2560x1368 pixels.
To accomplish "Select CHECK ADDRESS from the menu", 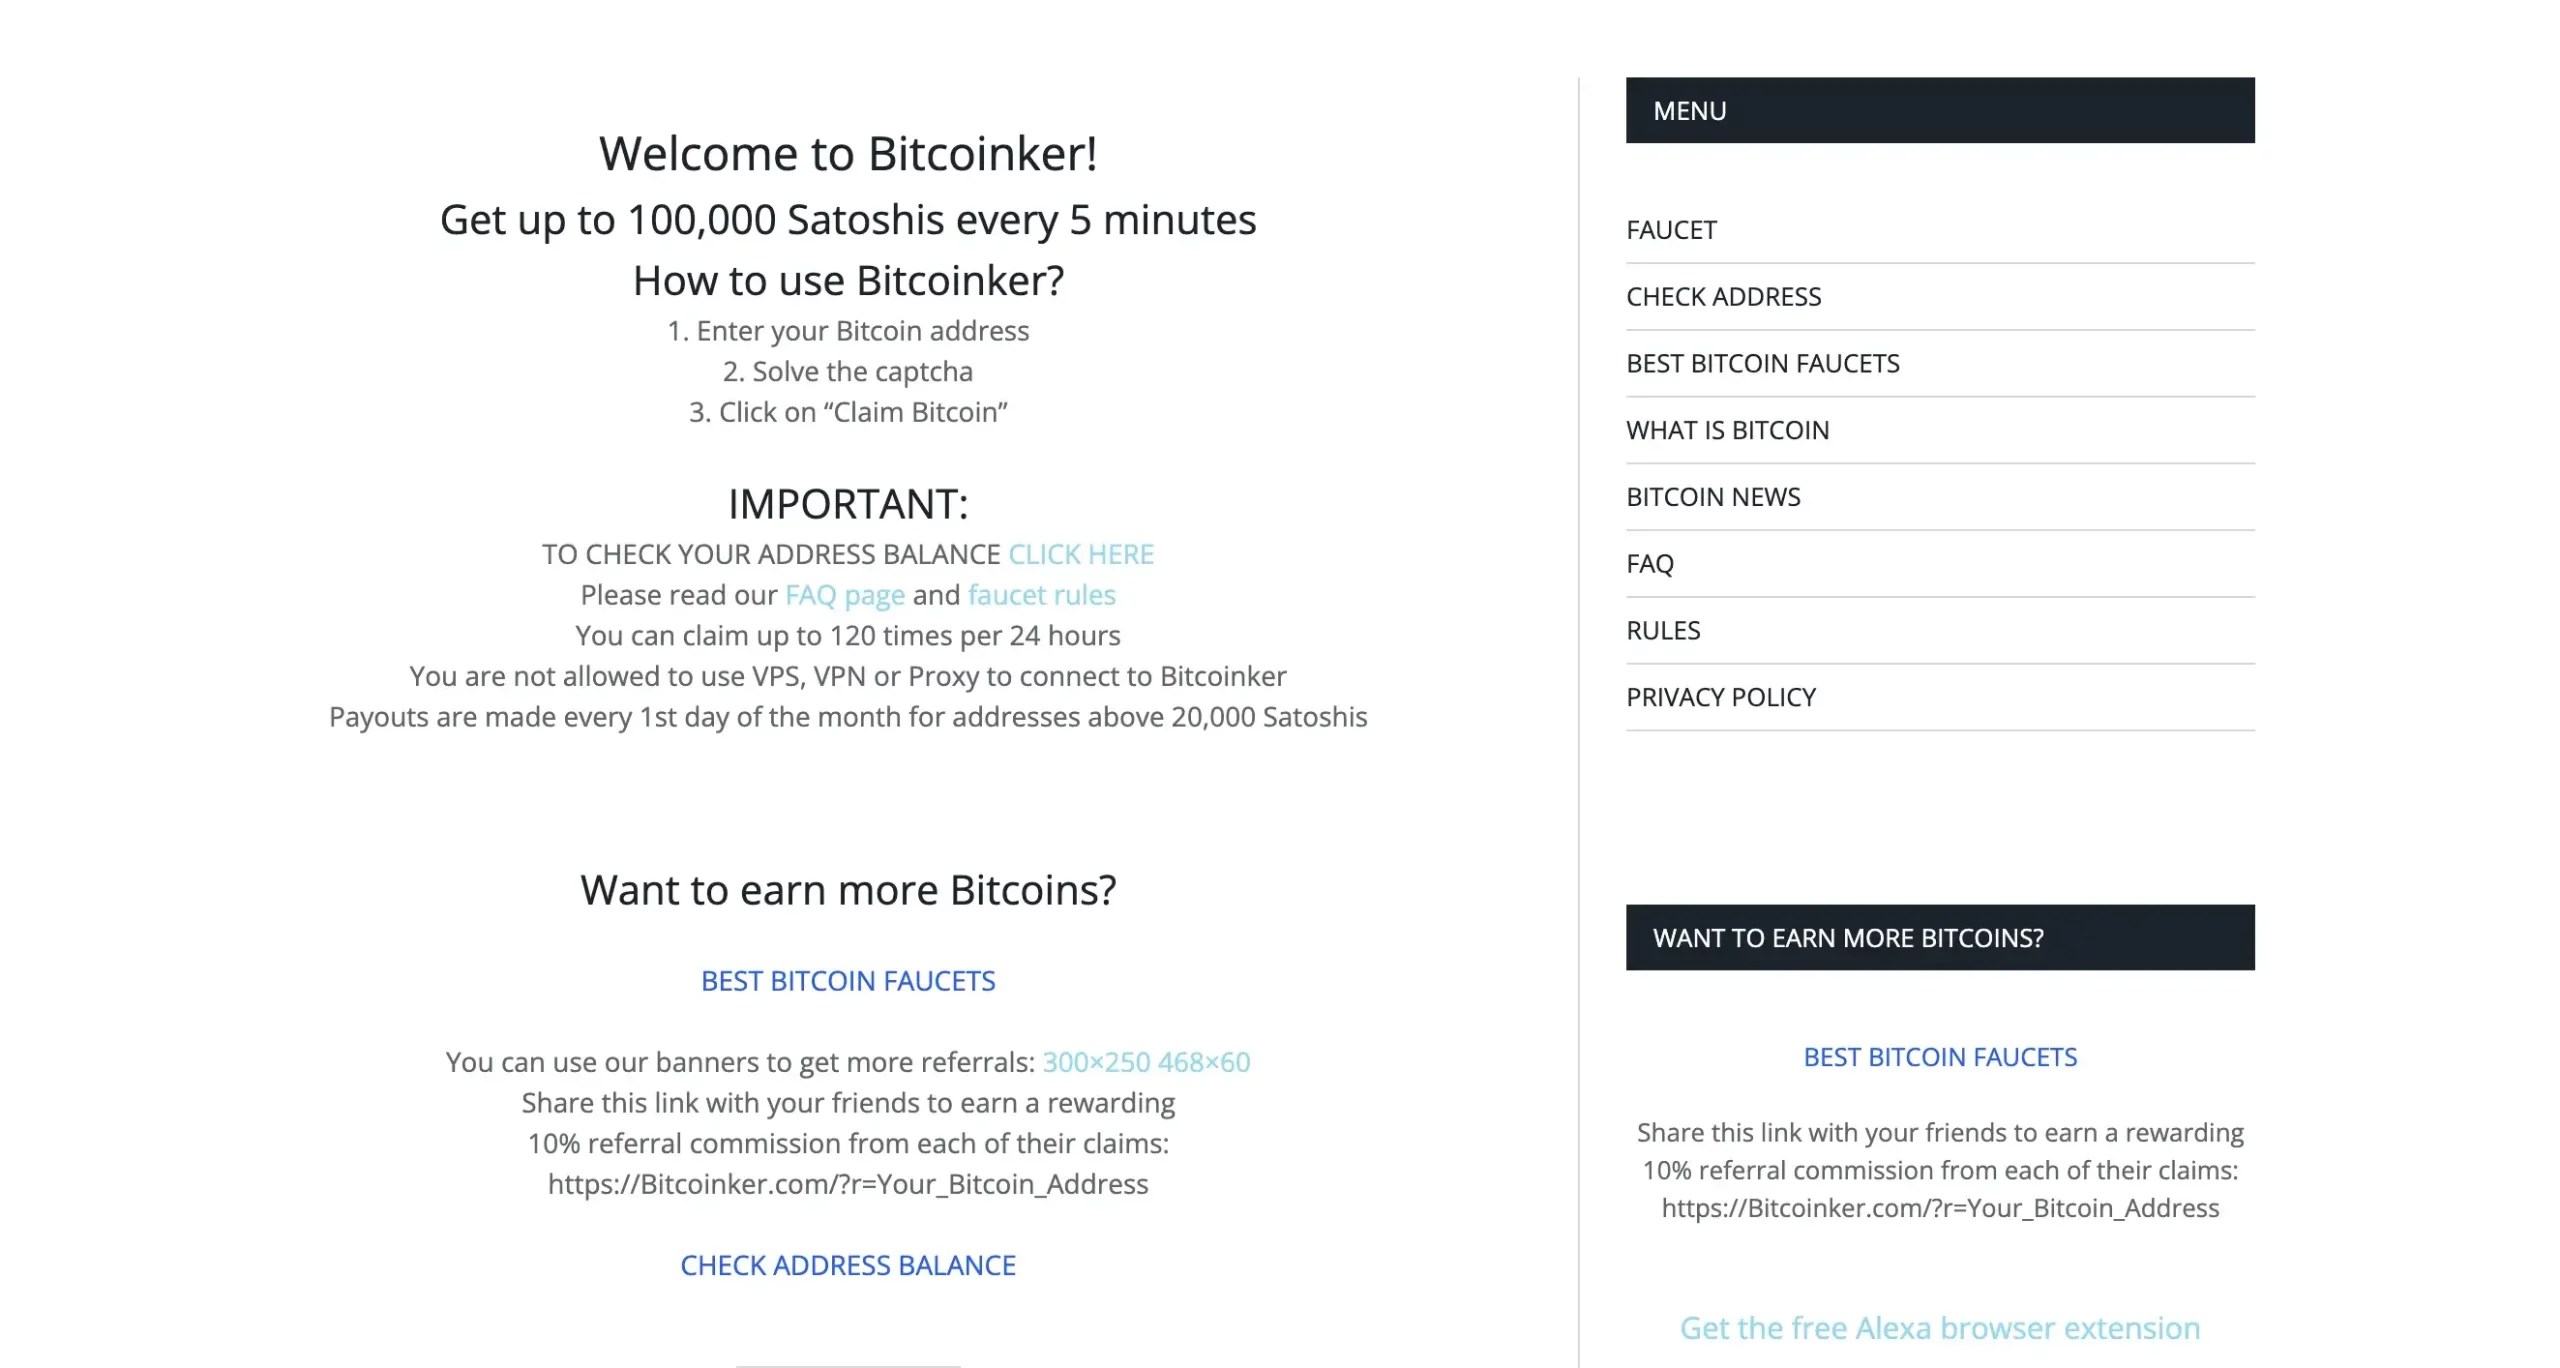I will coord(1723,296).
